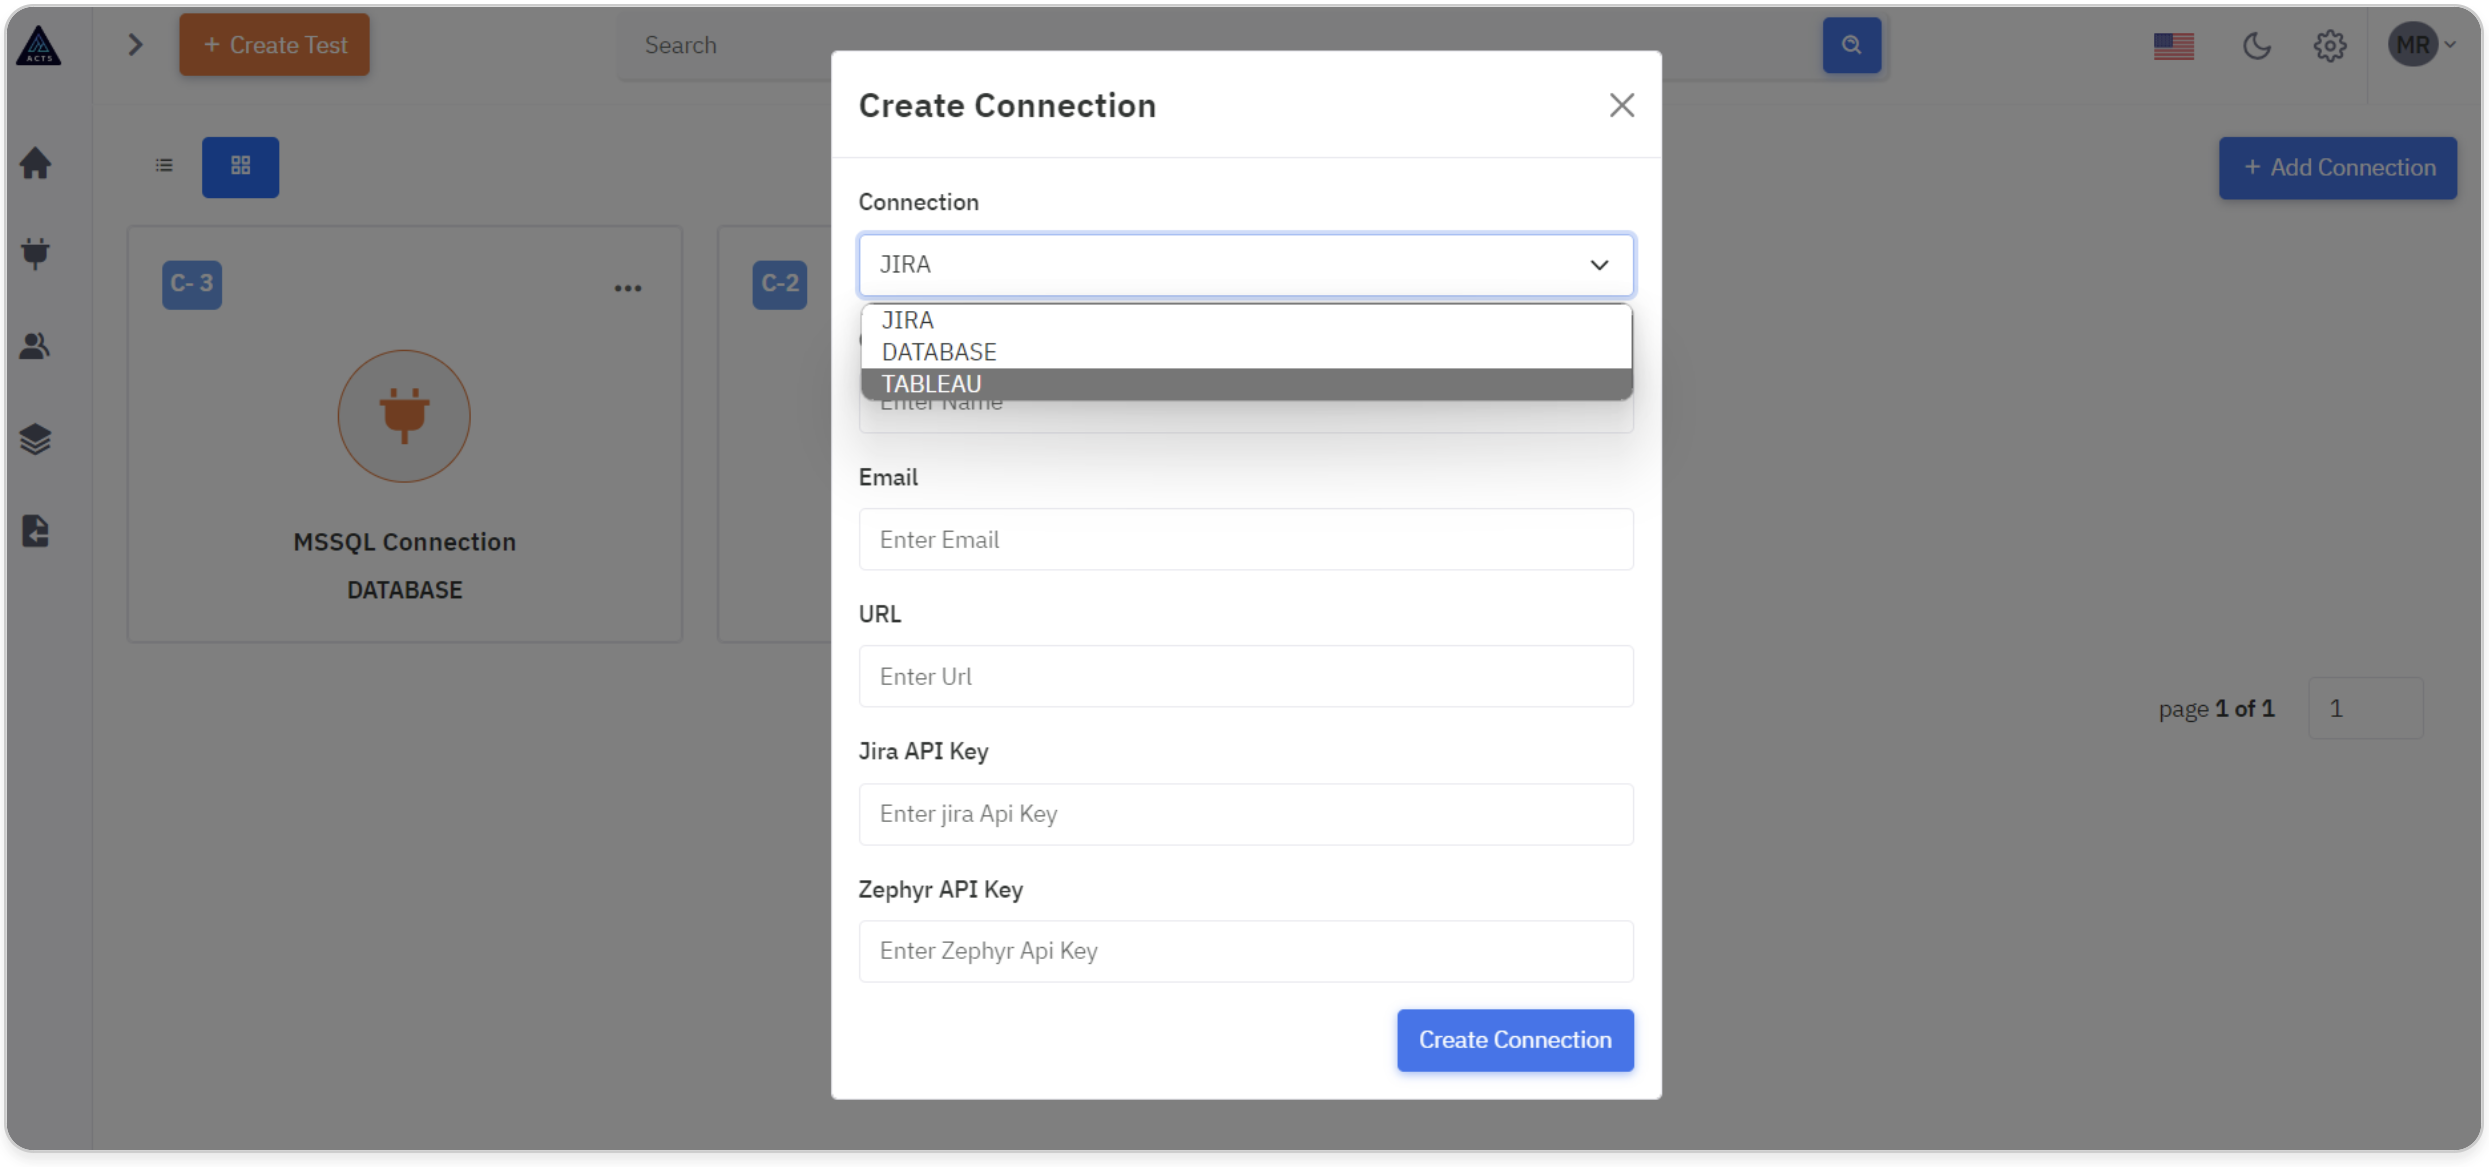The image size is (2489, 1171).
Task: Toggle dark mode with moon icon
Action: tap(2256, 46)
